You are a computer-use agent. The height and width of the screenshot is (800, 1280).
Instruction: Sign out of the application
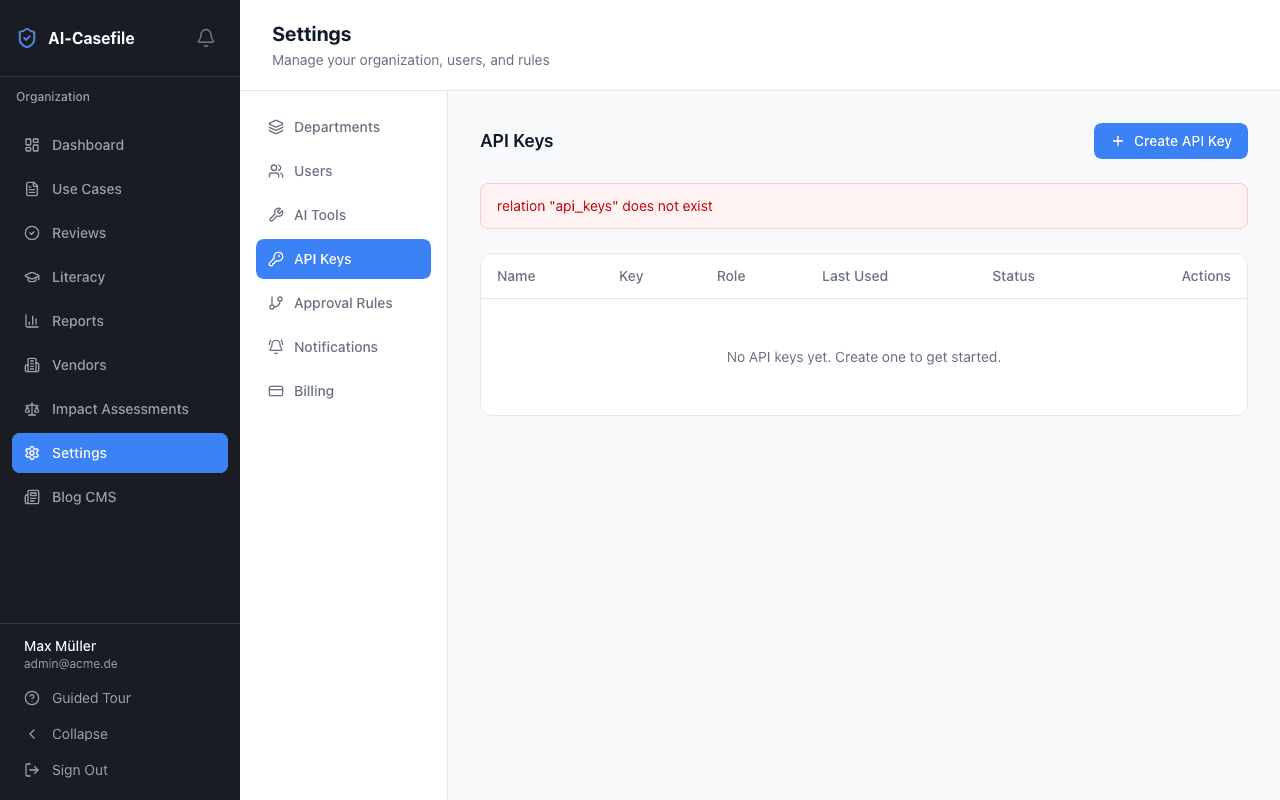80,770
